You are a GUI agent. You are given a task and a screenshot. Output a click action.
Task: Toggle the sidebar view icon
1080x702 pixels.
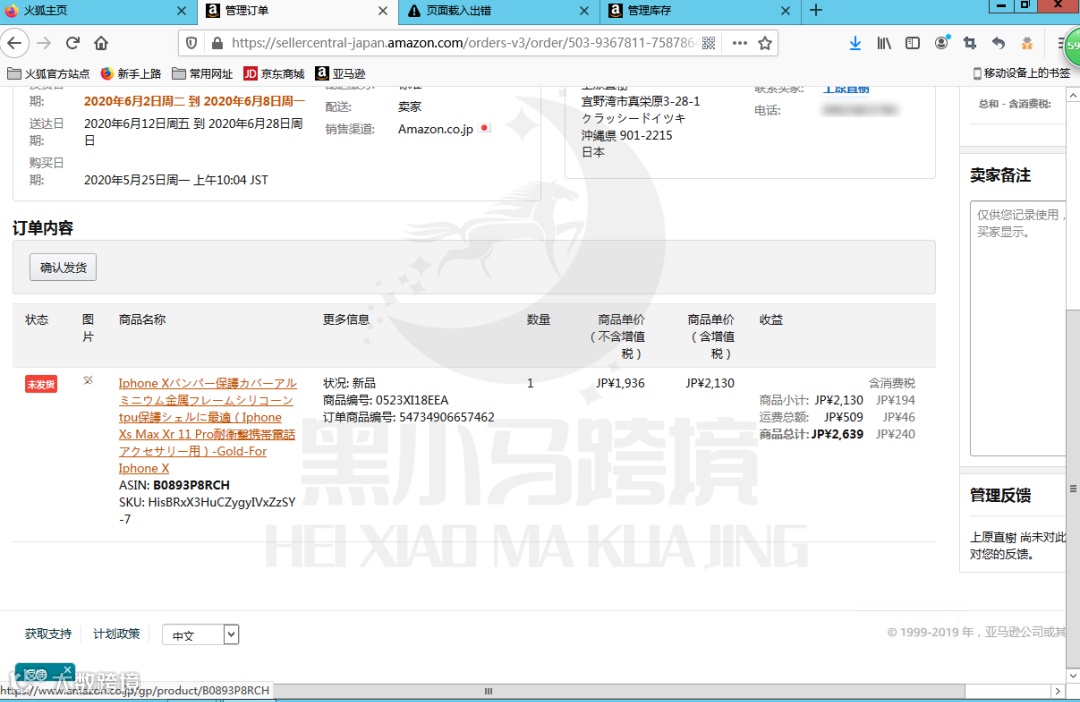pos(913,43)
